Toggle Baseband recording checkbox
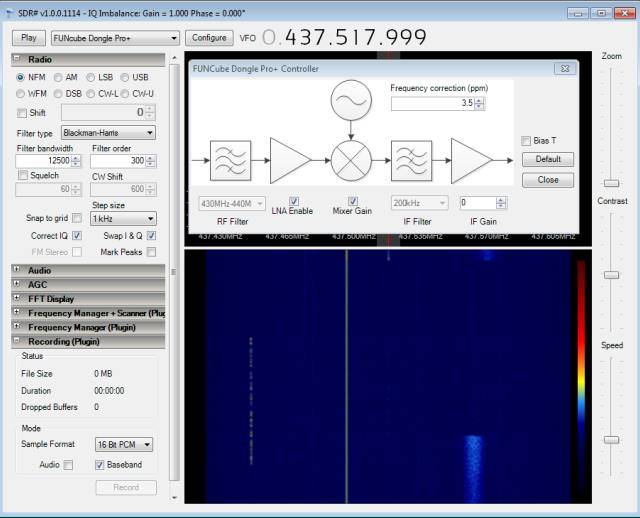Screen dimensions: 640x518 tap(99, 465)
